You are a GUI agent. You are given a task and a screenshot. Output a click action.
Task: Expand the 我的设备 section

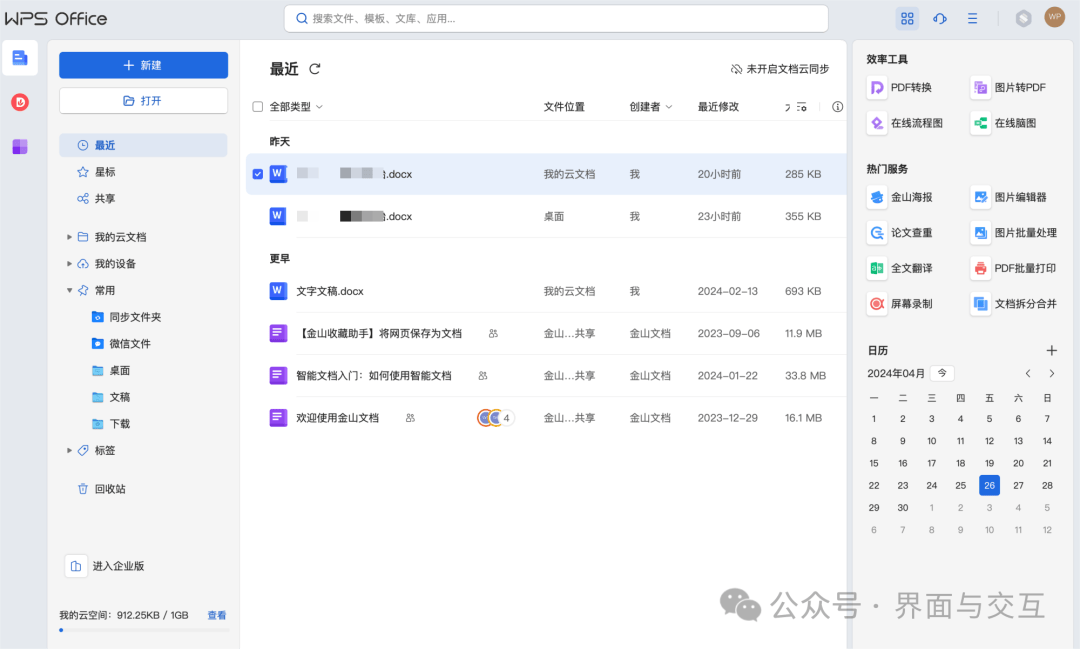pos(69,264)
